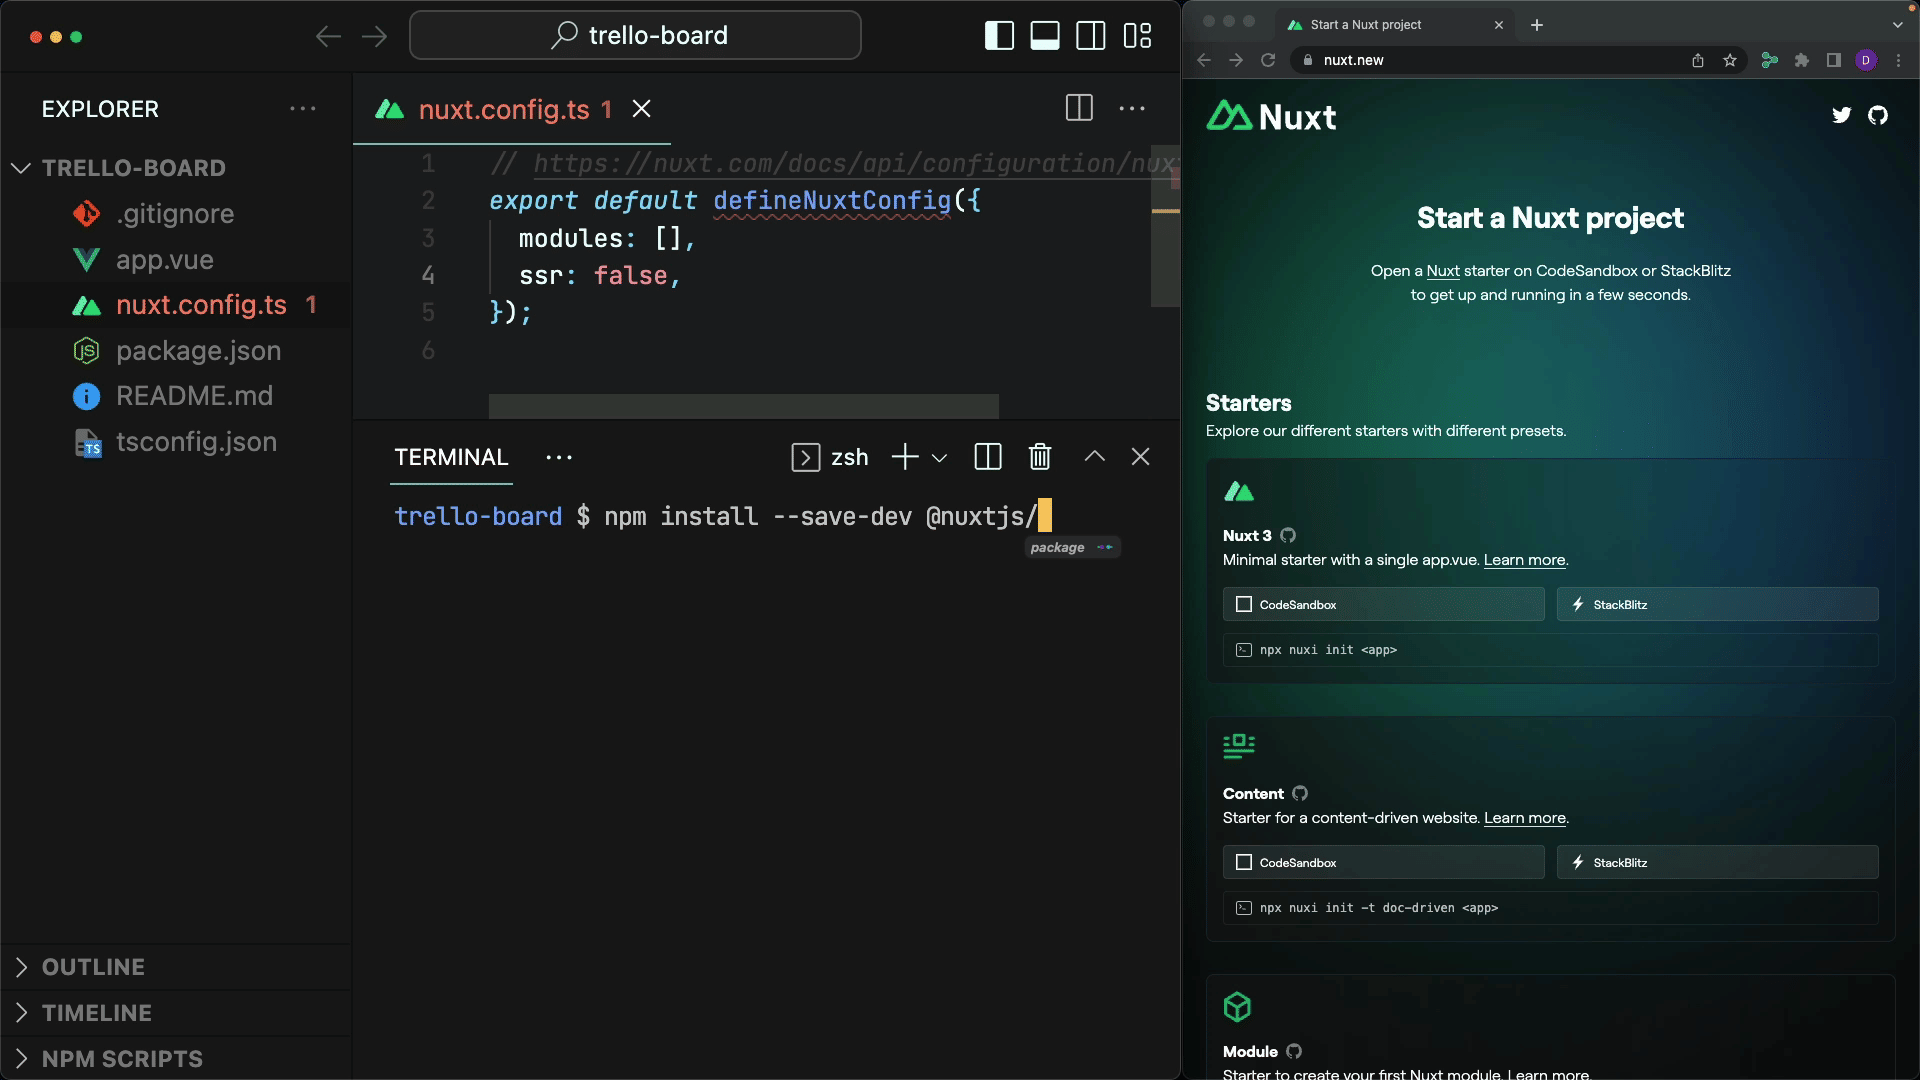This screenshot has height=1080, width=1920.
Task: Open Content starter in StackBlitz
Action: pyautogui.click(x=1717, y=862)
